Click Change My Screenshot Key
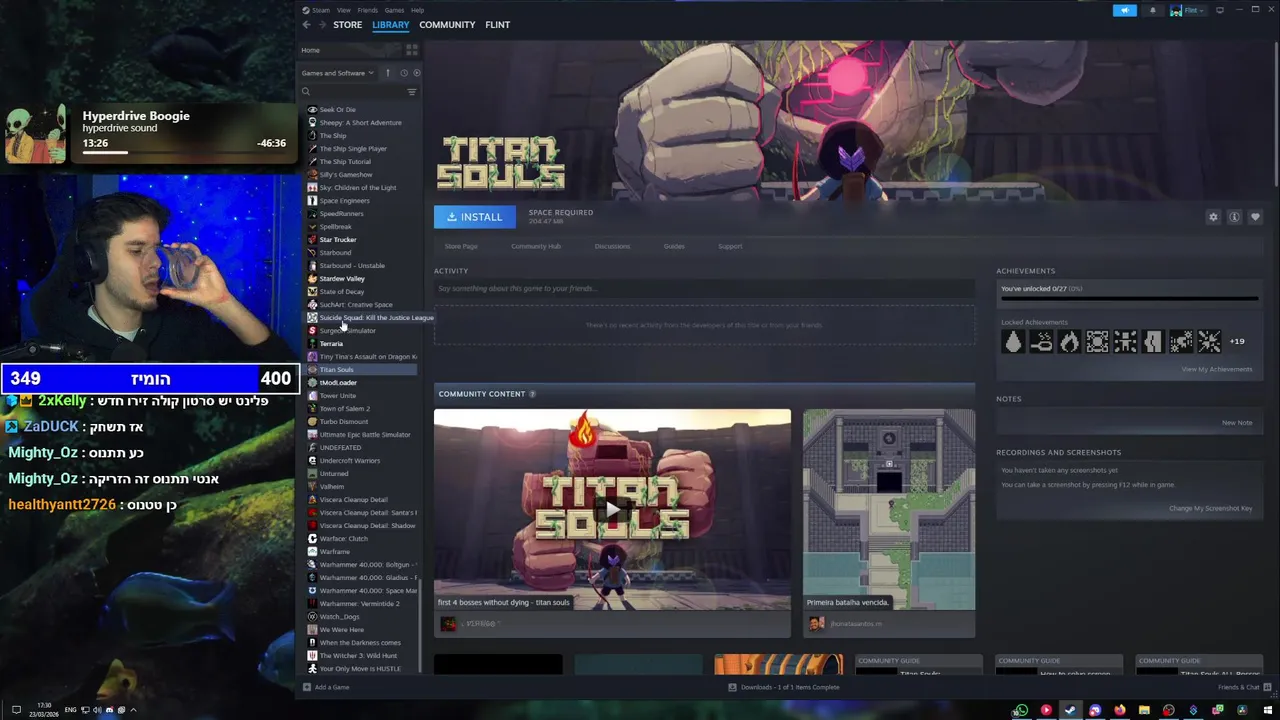Screen dimensions: 1280x720 point(1210,508)
